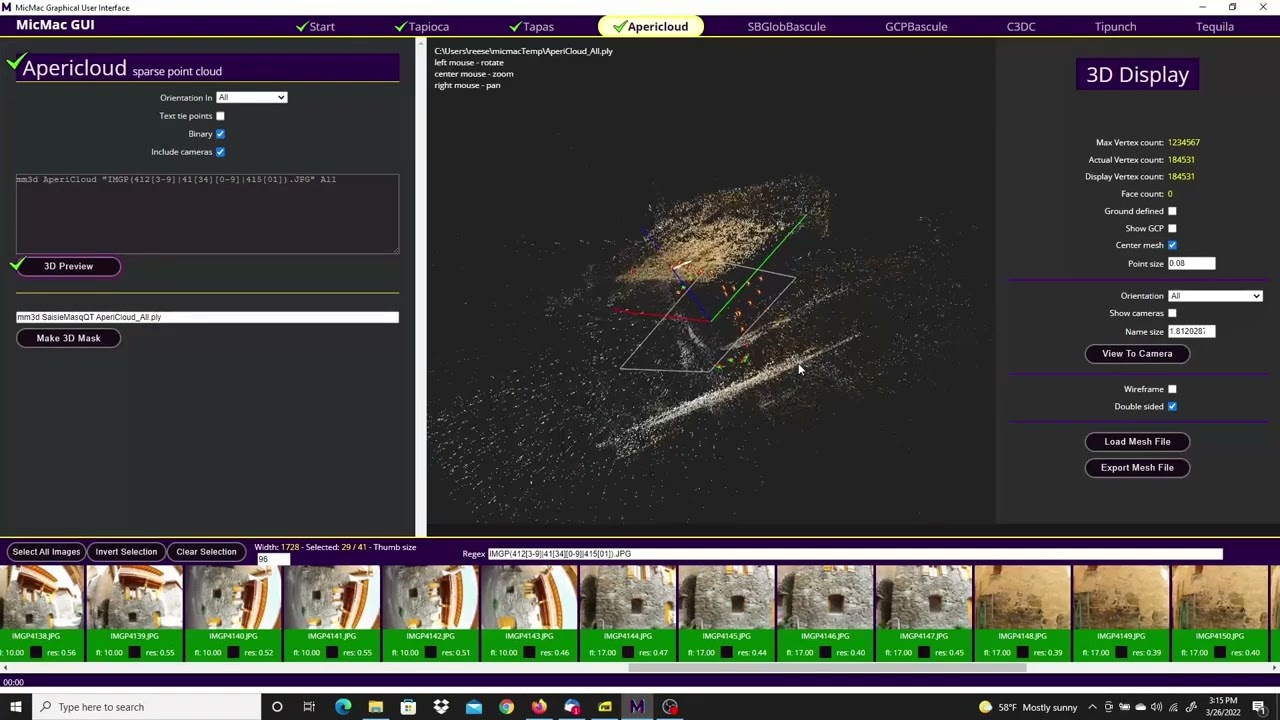The height and width of the screenshot is (720, 1280).
Task: Click the Name size input field
Action: 1191,332
